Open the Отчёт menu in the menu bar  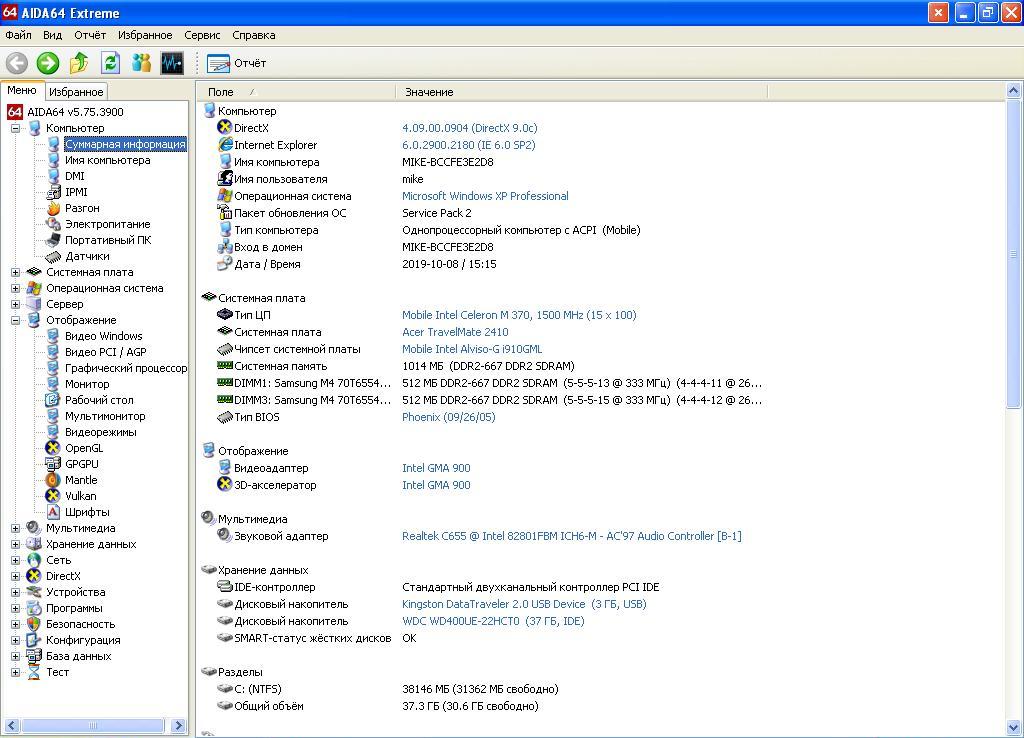[90, 35]
